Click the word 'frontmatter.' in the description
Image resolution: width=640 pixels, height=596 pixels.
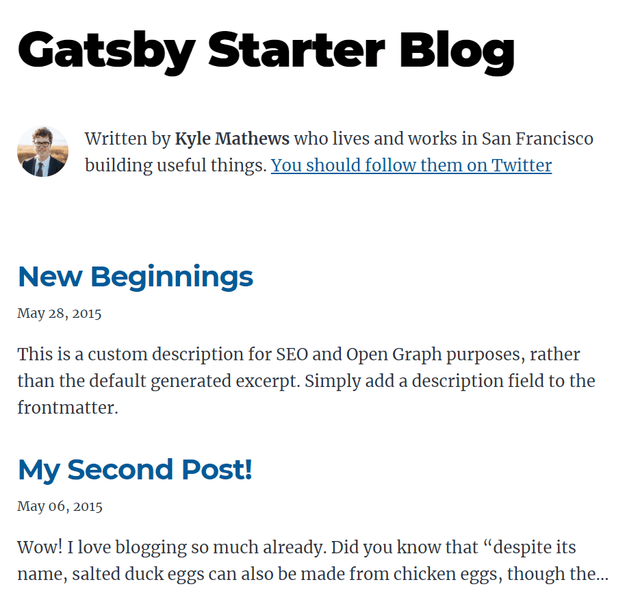(x=67, y=408)
